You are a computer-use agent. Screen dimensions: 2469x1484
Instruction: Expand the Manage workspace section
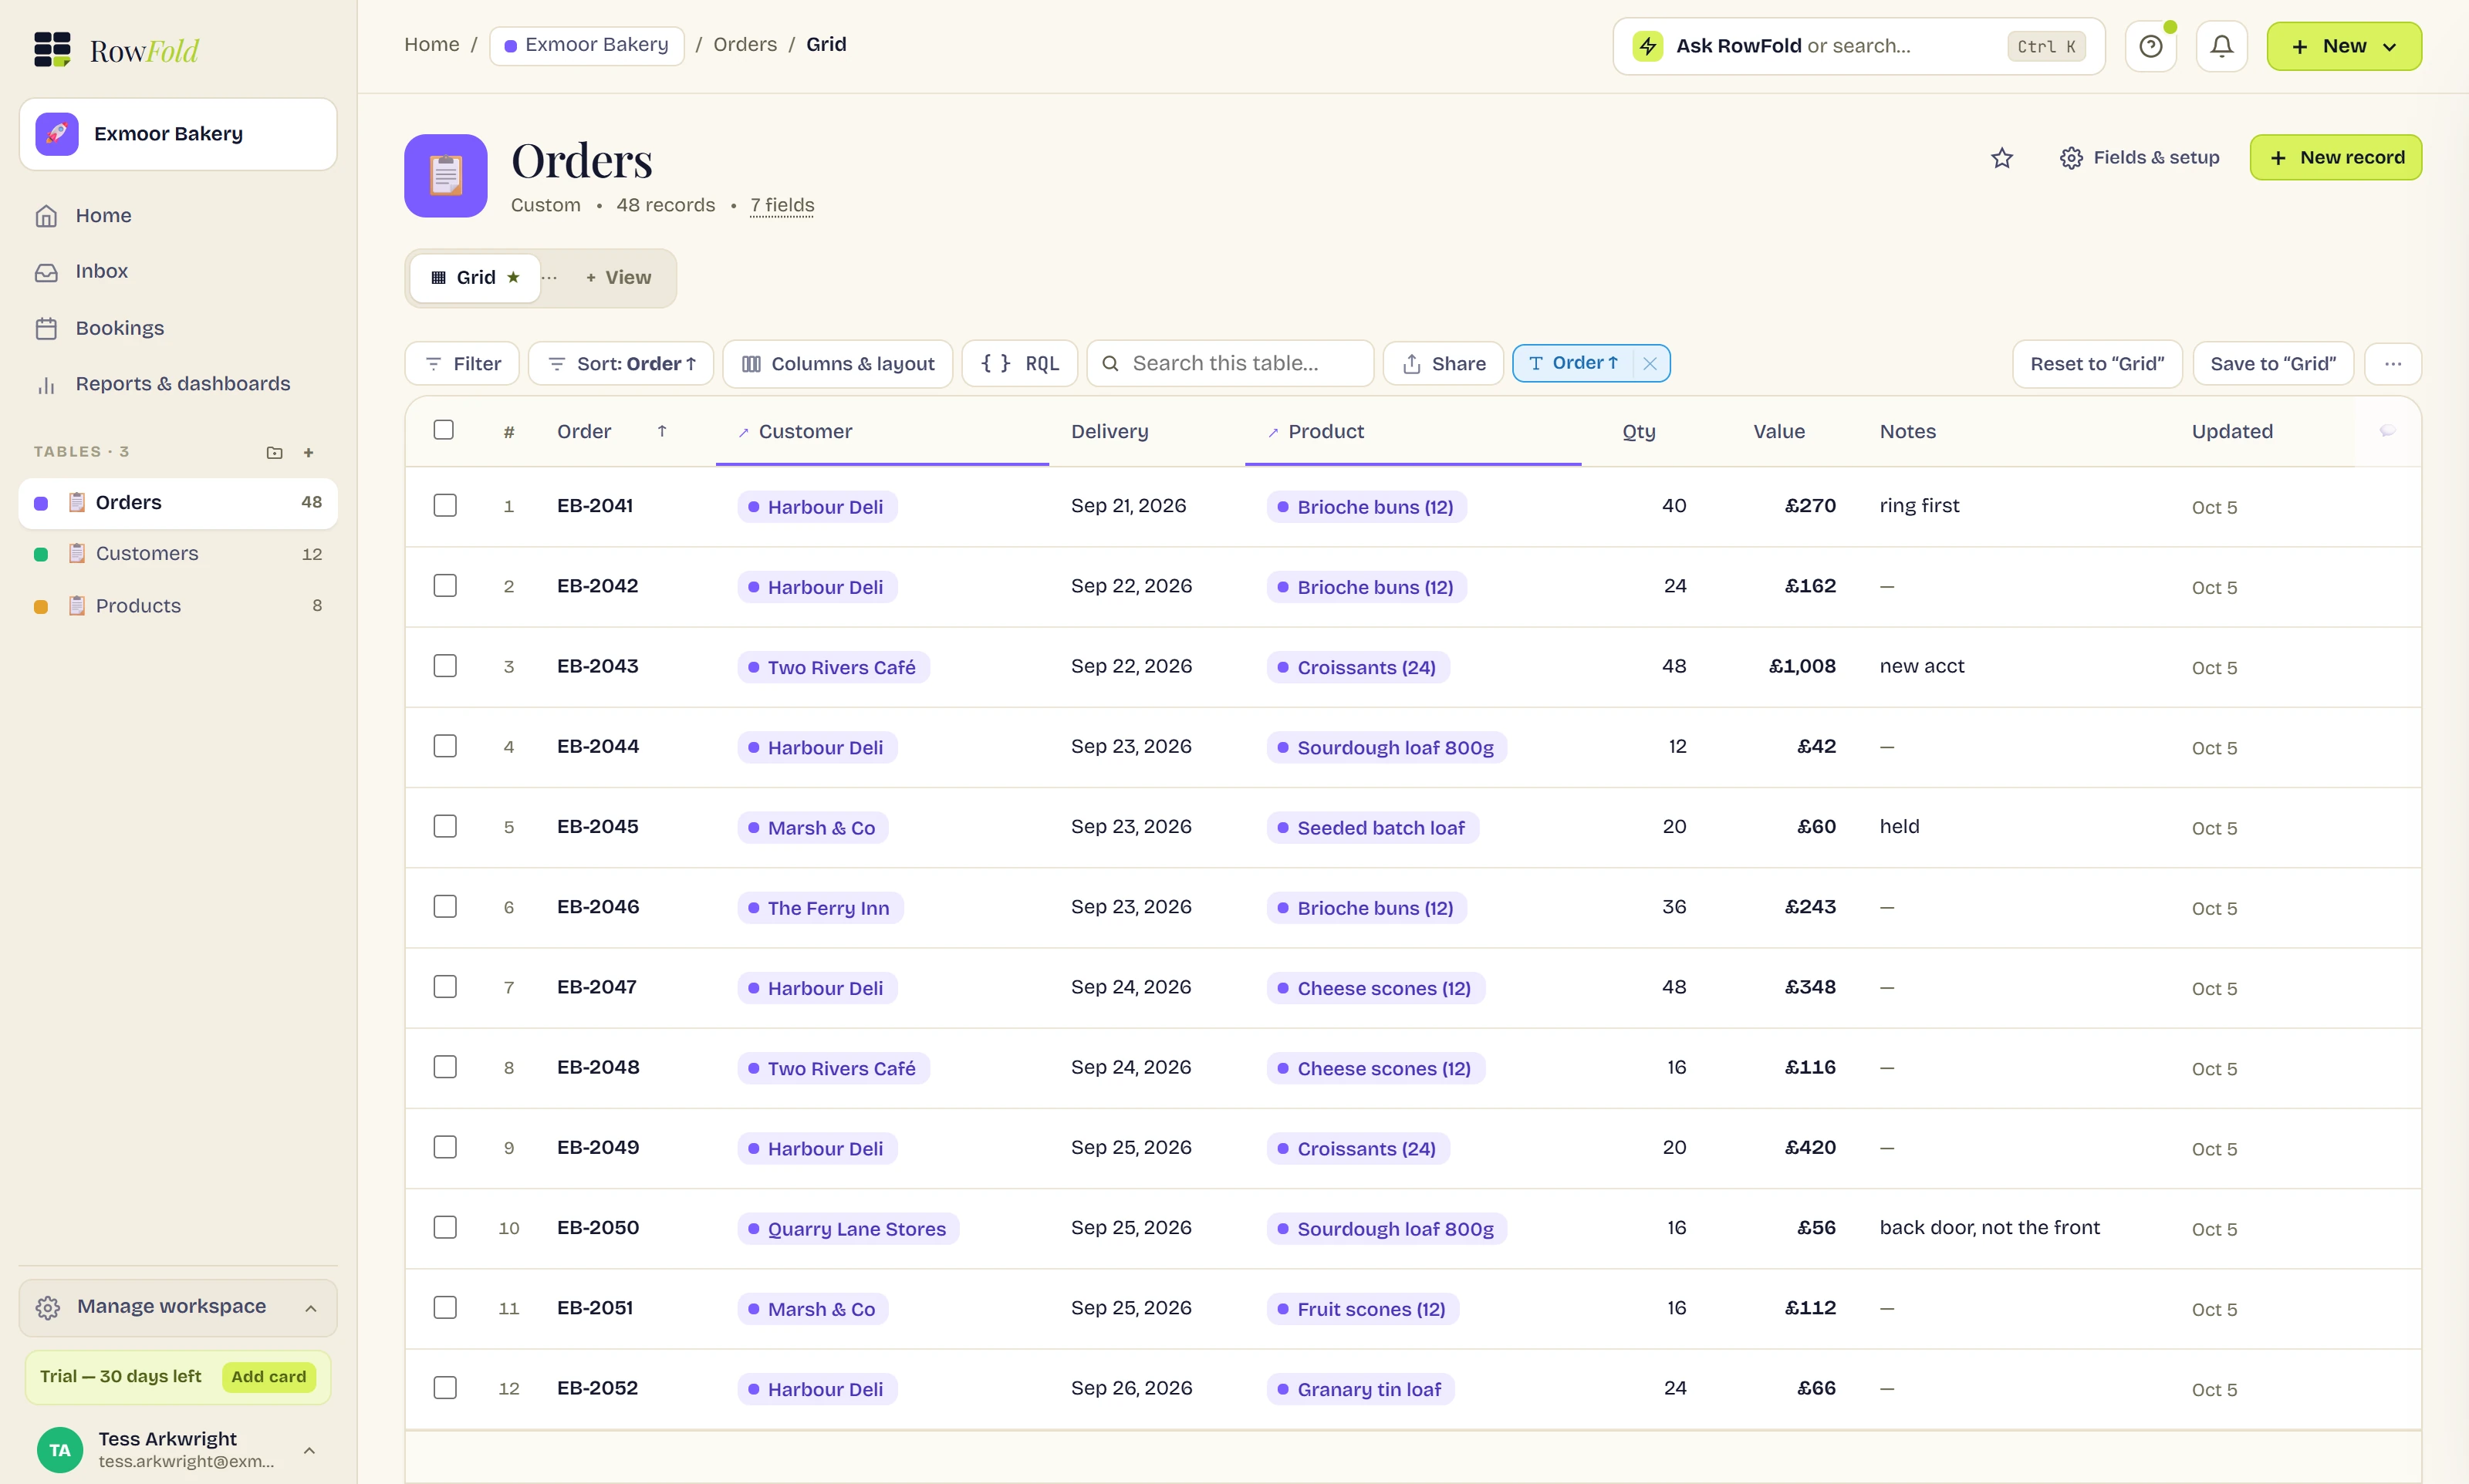(x=178, y=1307)
